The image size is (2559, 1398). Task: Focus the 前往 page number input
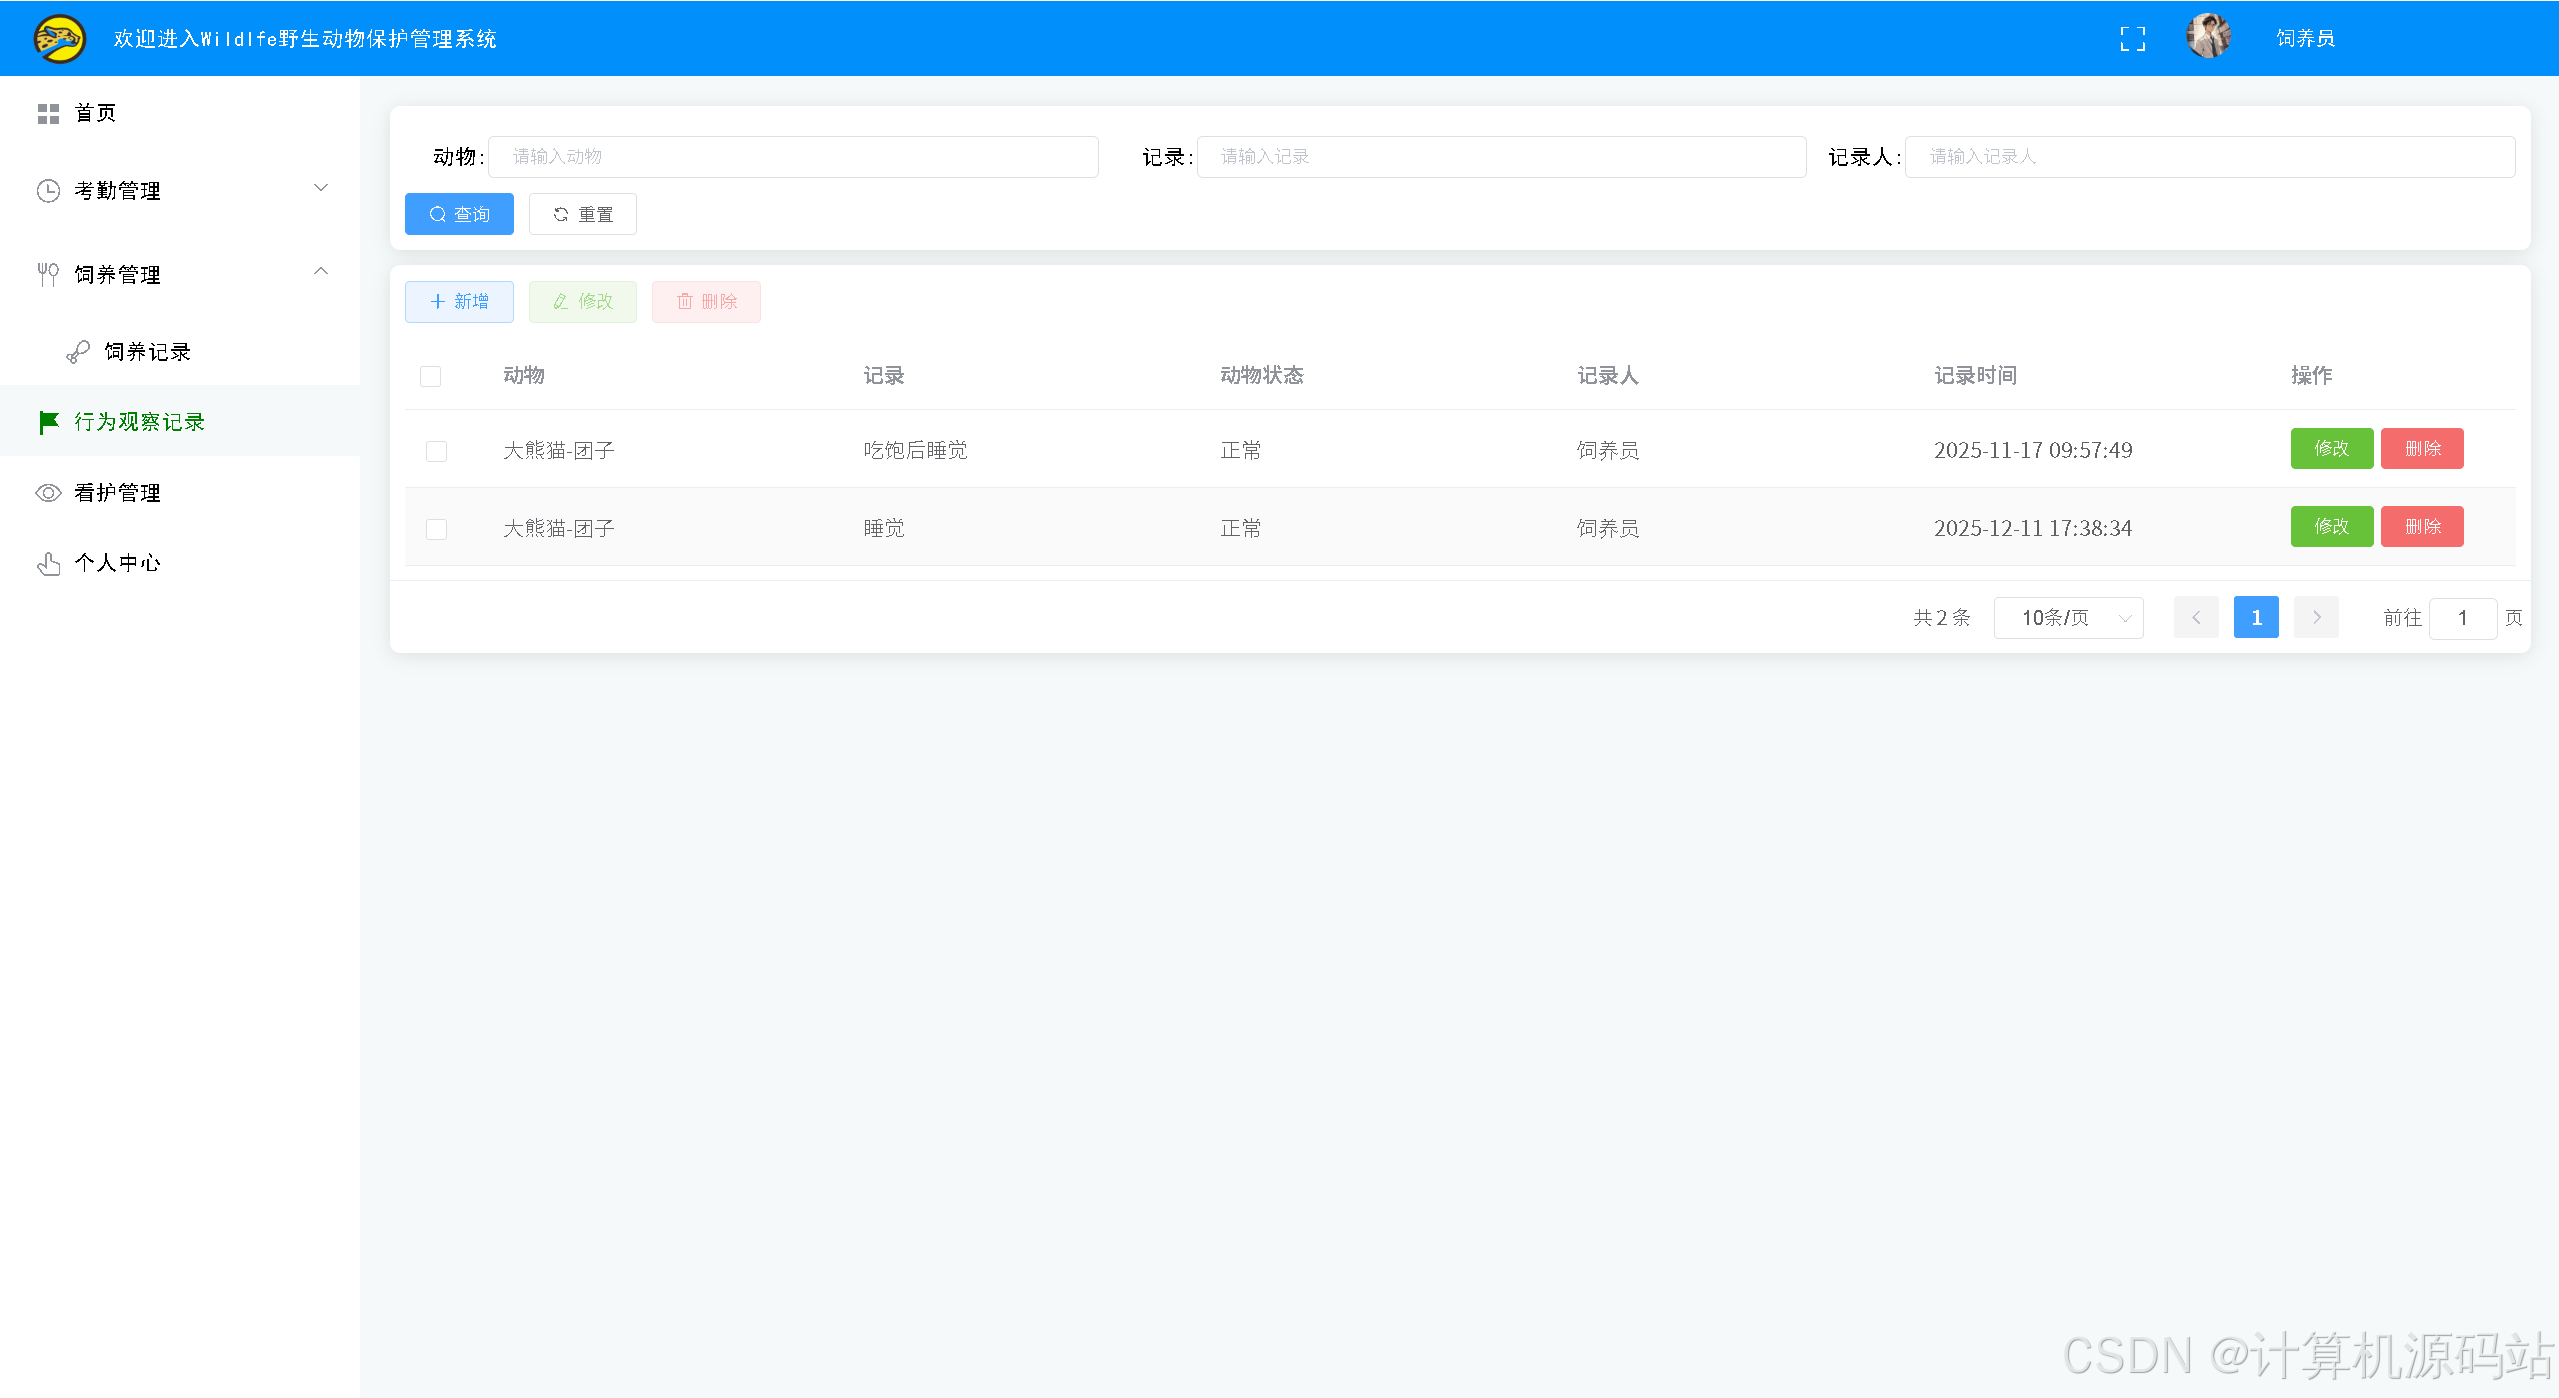pos(2463,618)
